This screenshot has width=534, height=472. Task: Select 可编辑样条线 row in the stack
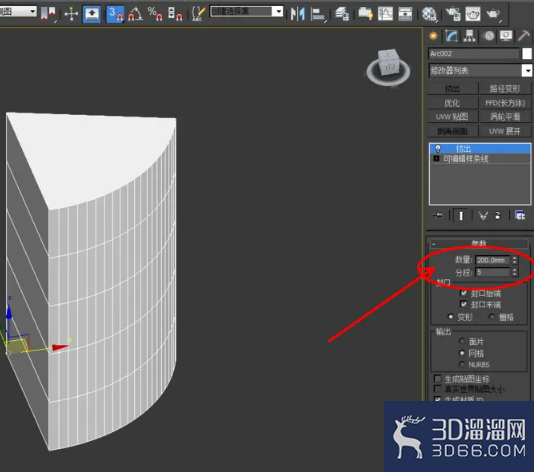coord(480,159)
